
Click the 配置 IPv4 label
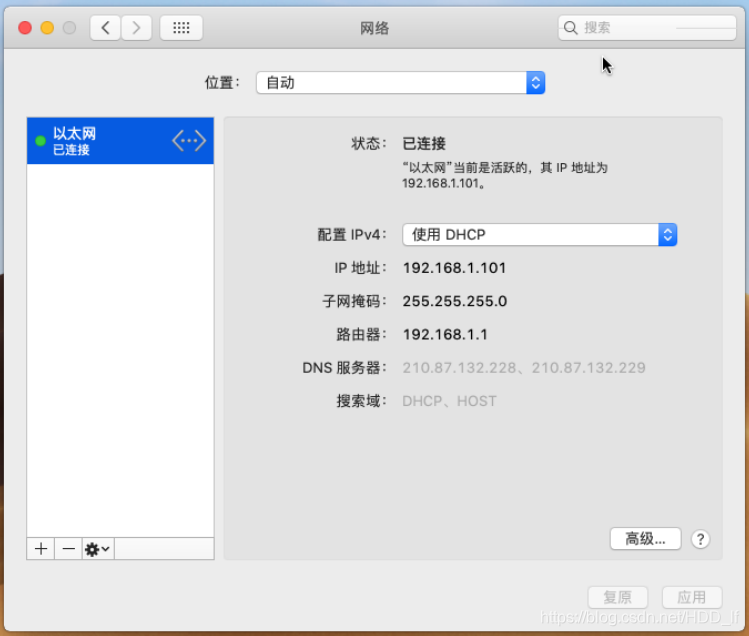352,235
